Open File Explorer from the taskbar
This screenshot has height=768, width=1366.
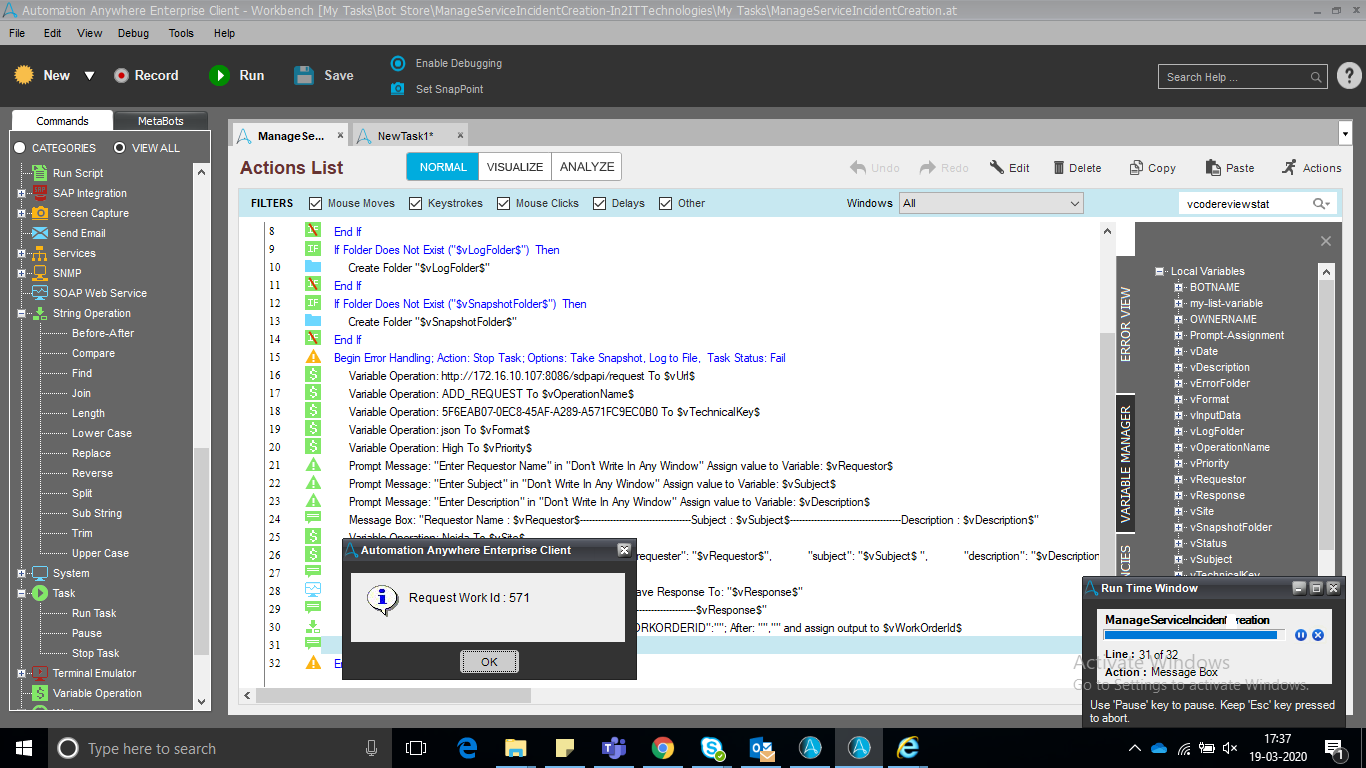click(x=515, y=748)
